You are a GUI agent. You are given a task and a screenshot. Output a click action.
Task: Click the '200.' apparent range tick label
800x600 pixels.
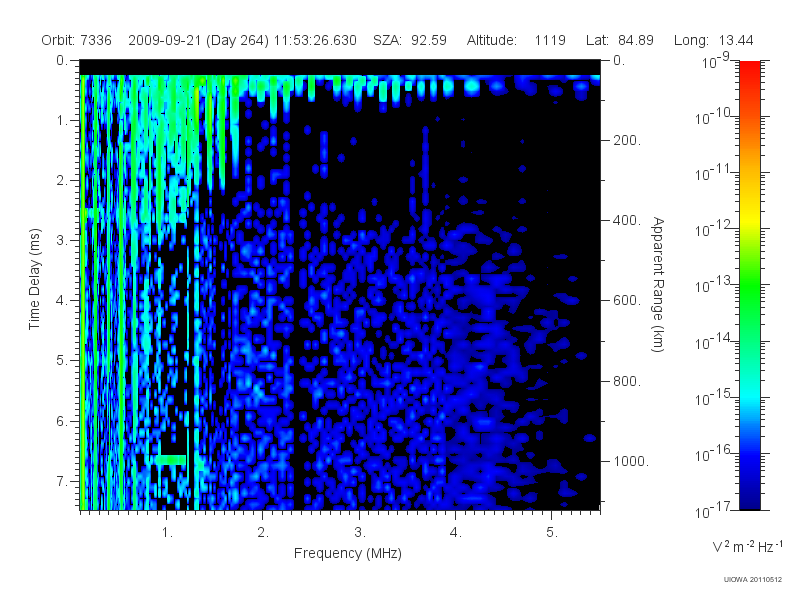tap(627, 140)
